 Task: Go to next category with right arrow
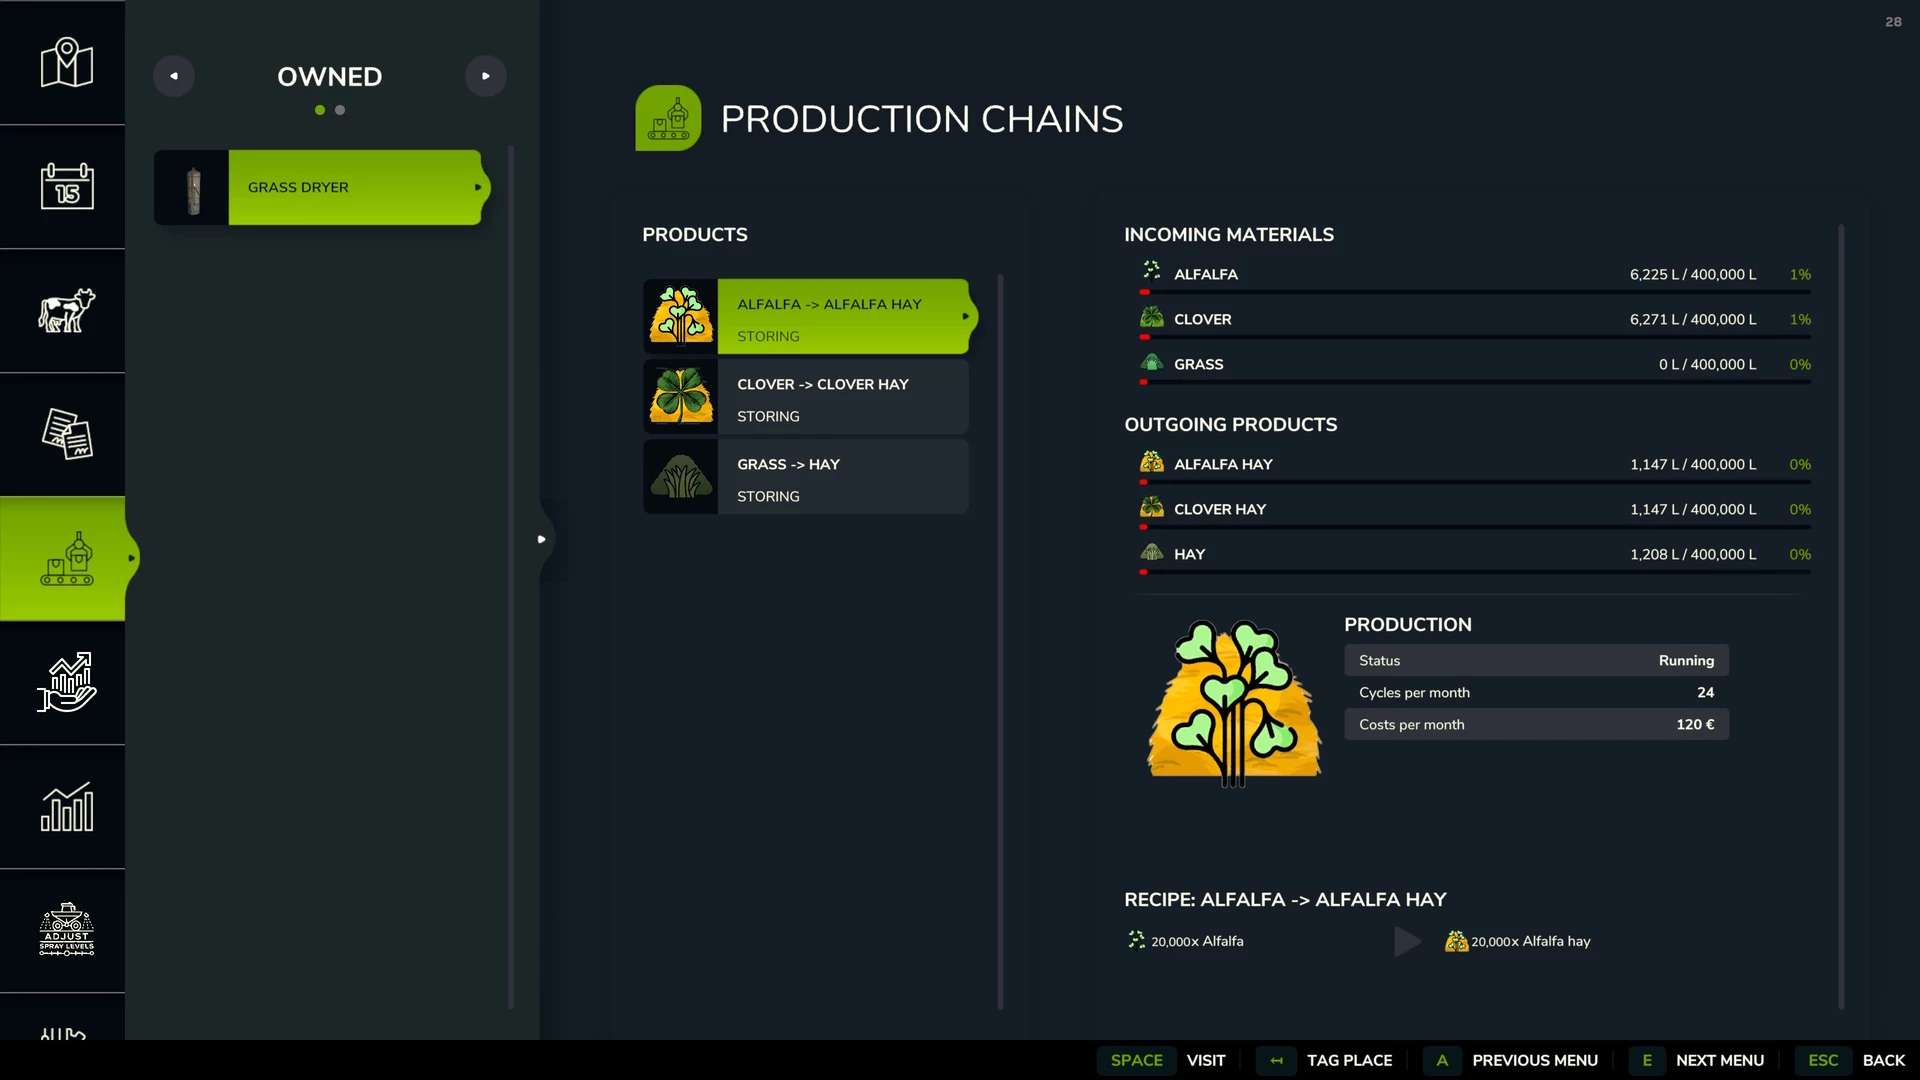point(486,76)
